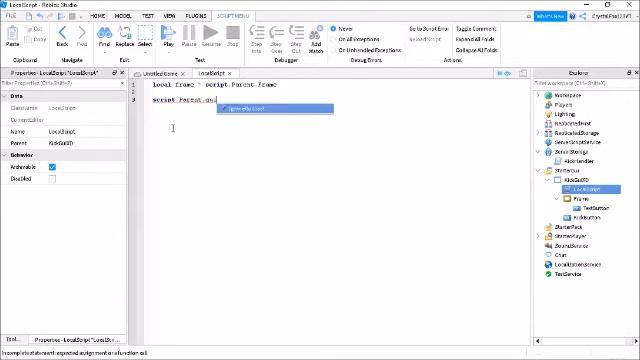
Task: Expand the Workspace tree node
Action: click(538, 95)
